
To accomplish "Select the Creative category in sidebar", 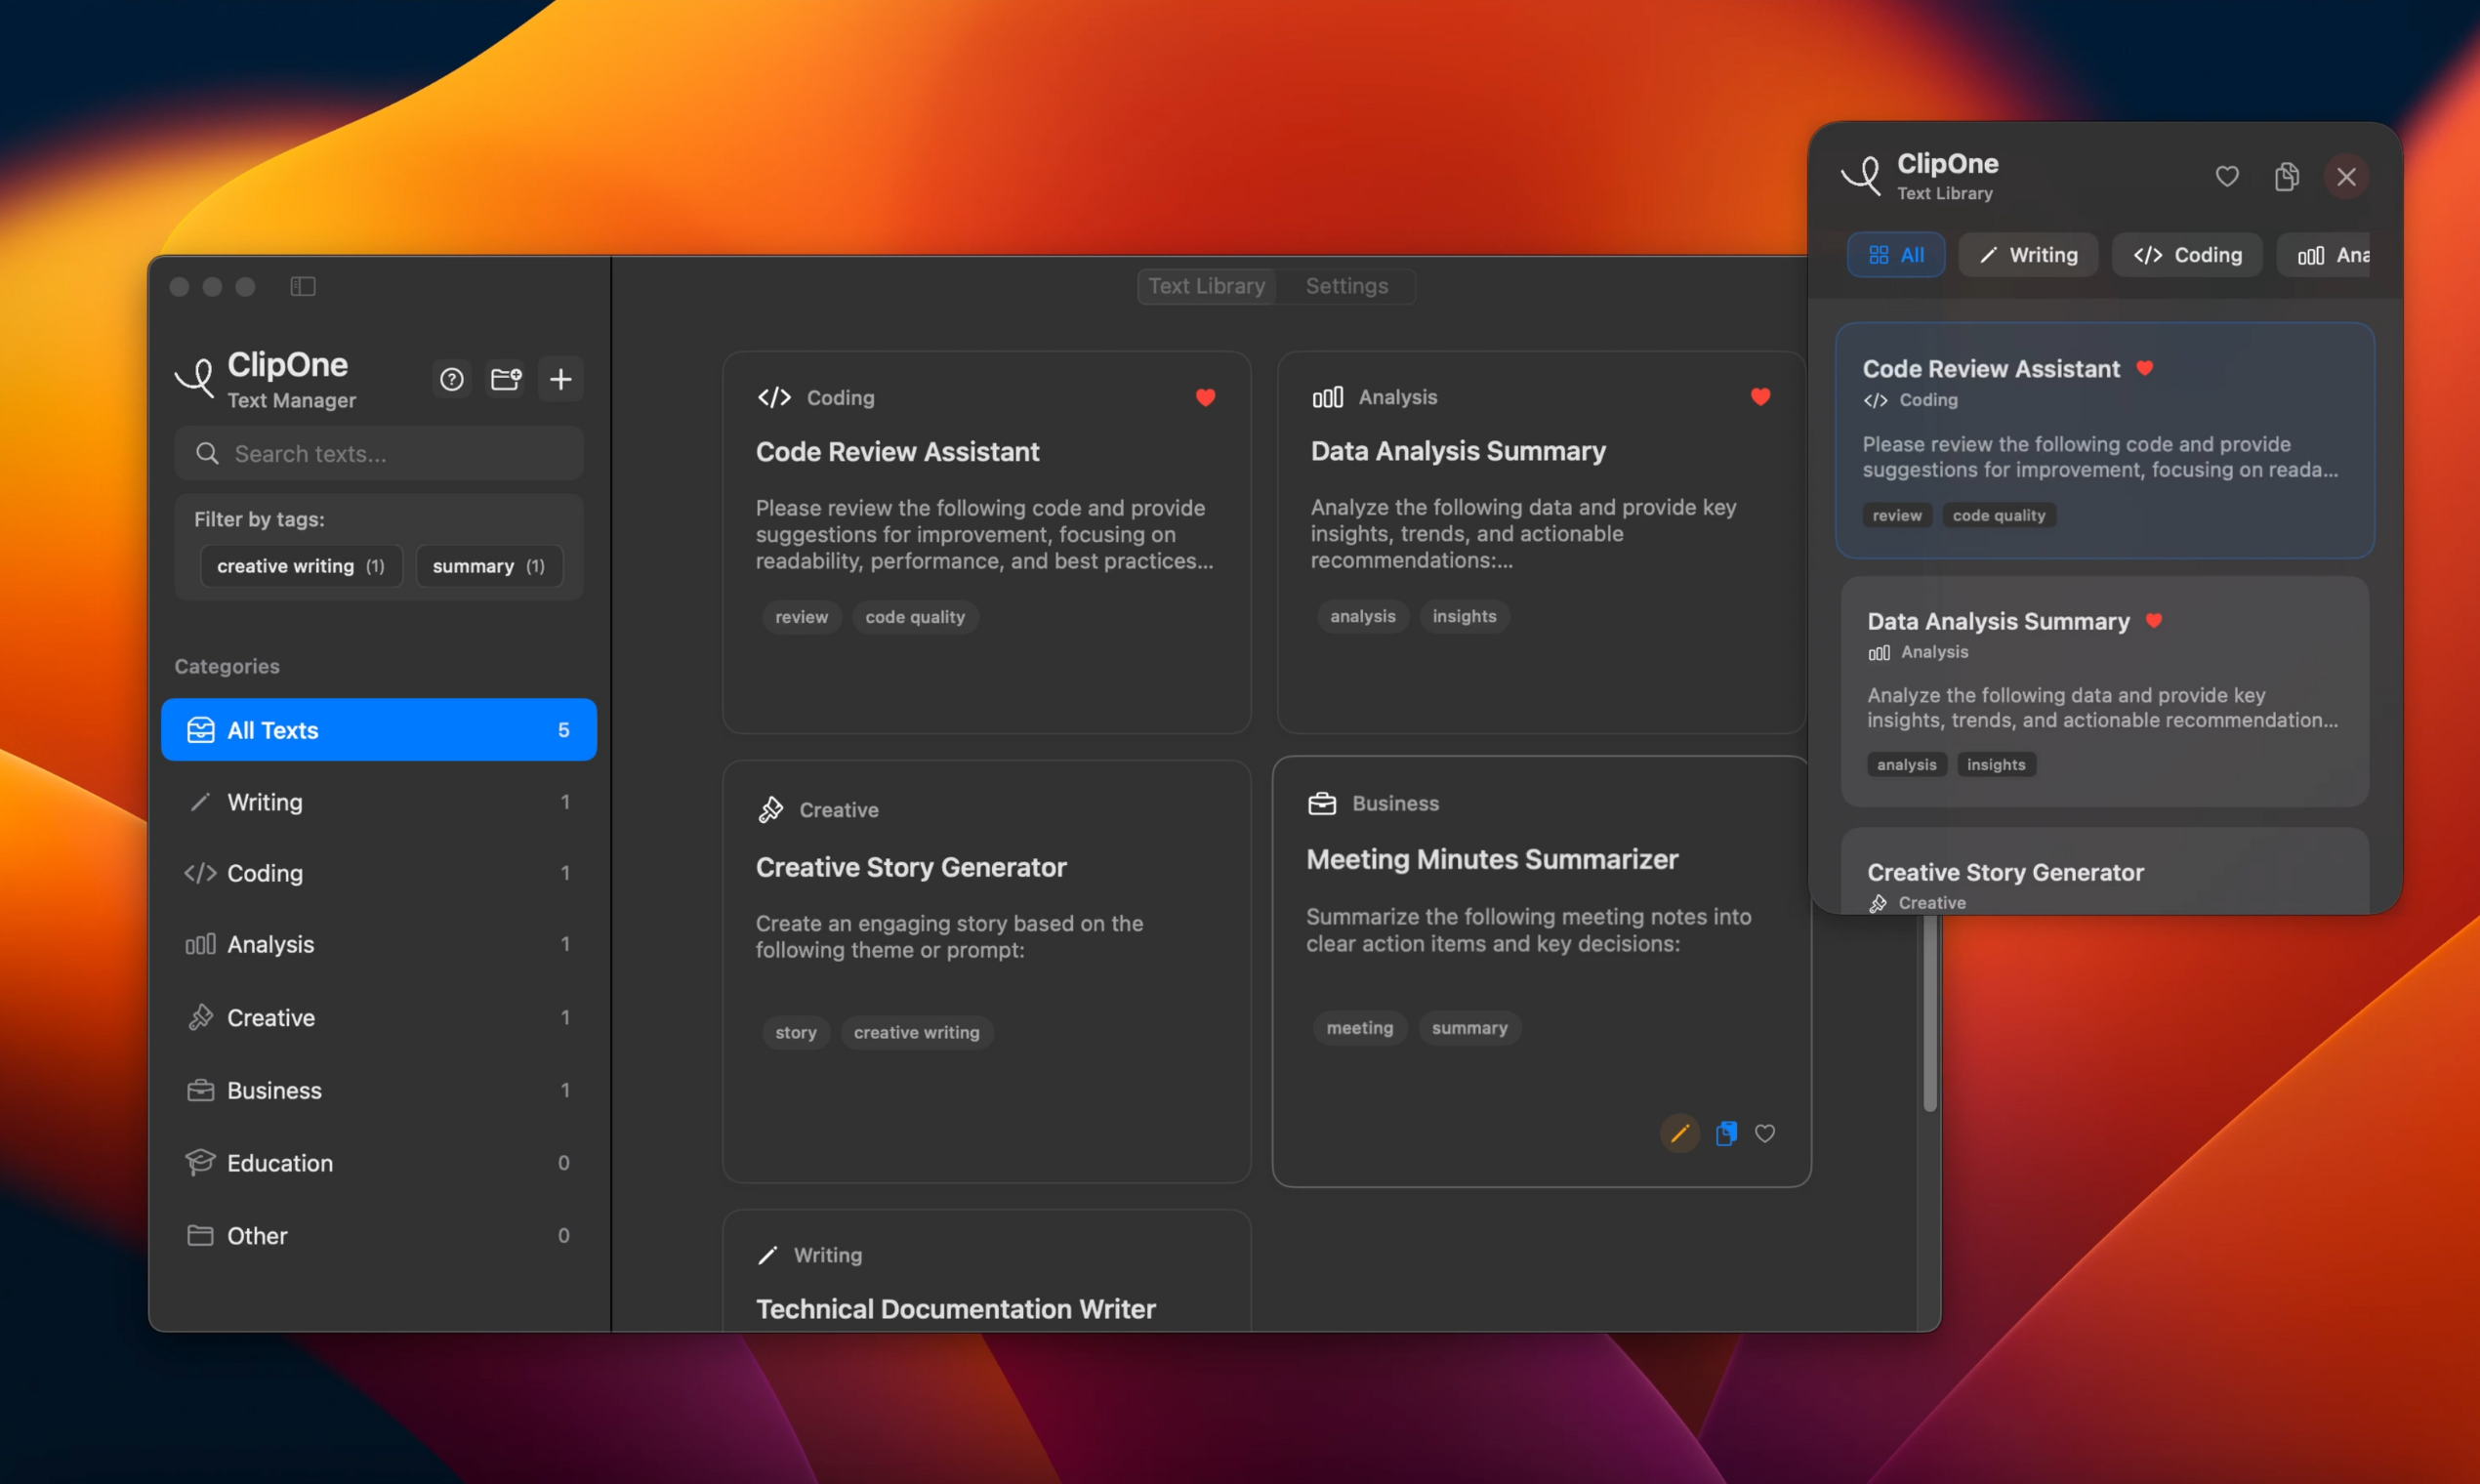I will (379, 1017).
